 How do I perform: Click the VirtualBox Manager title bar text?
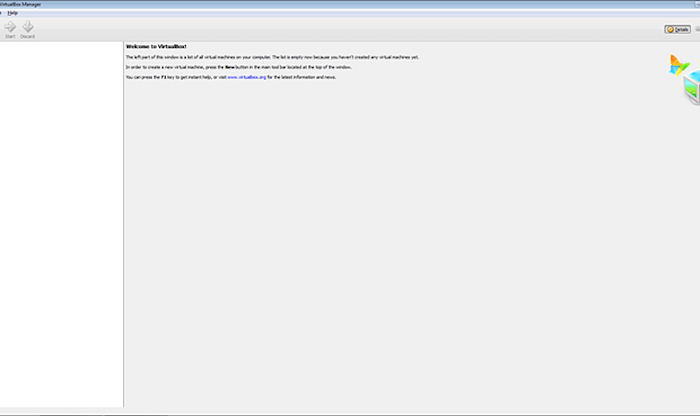click(20, 4)
